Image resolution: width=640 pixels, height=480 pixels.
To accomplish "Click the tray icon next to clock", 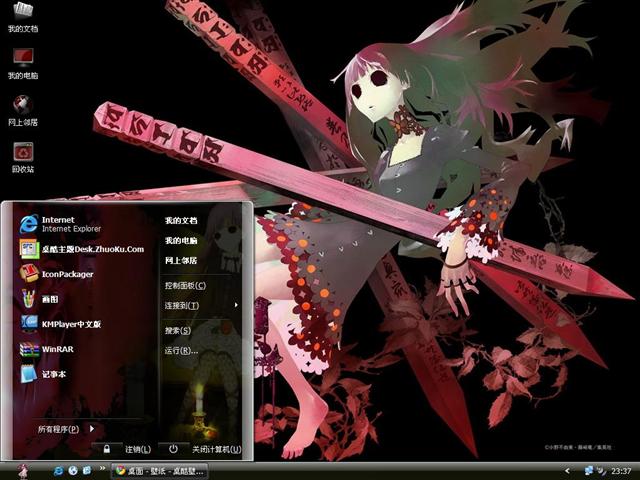I will [602, 471].
